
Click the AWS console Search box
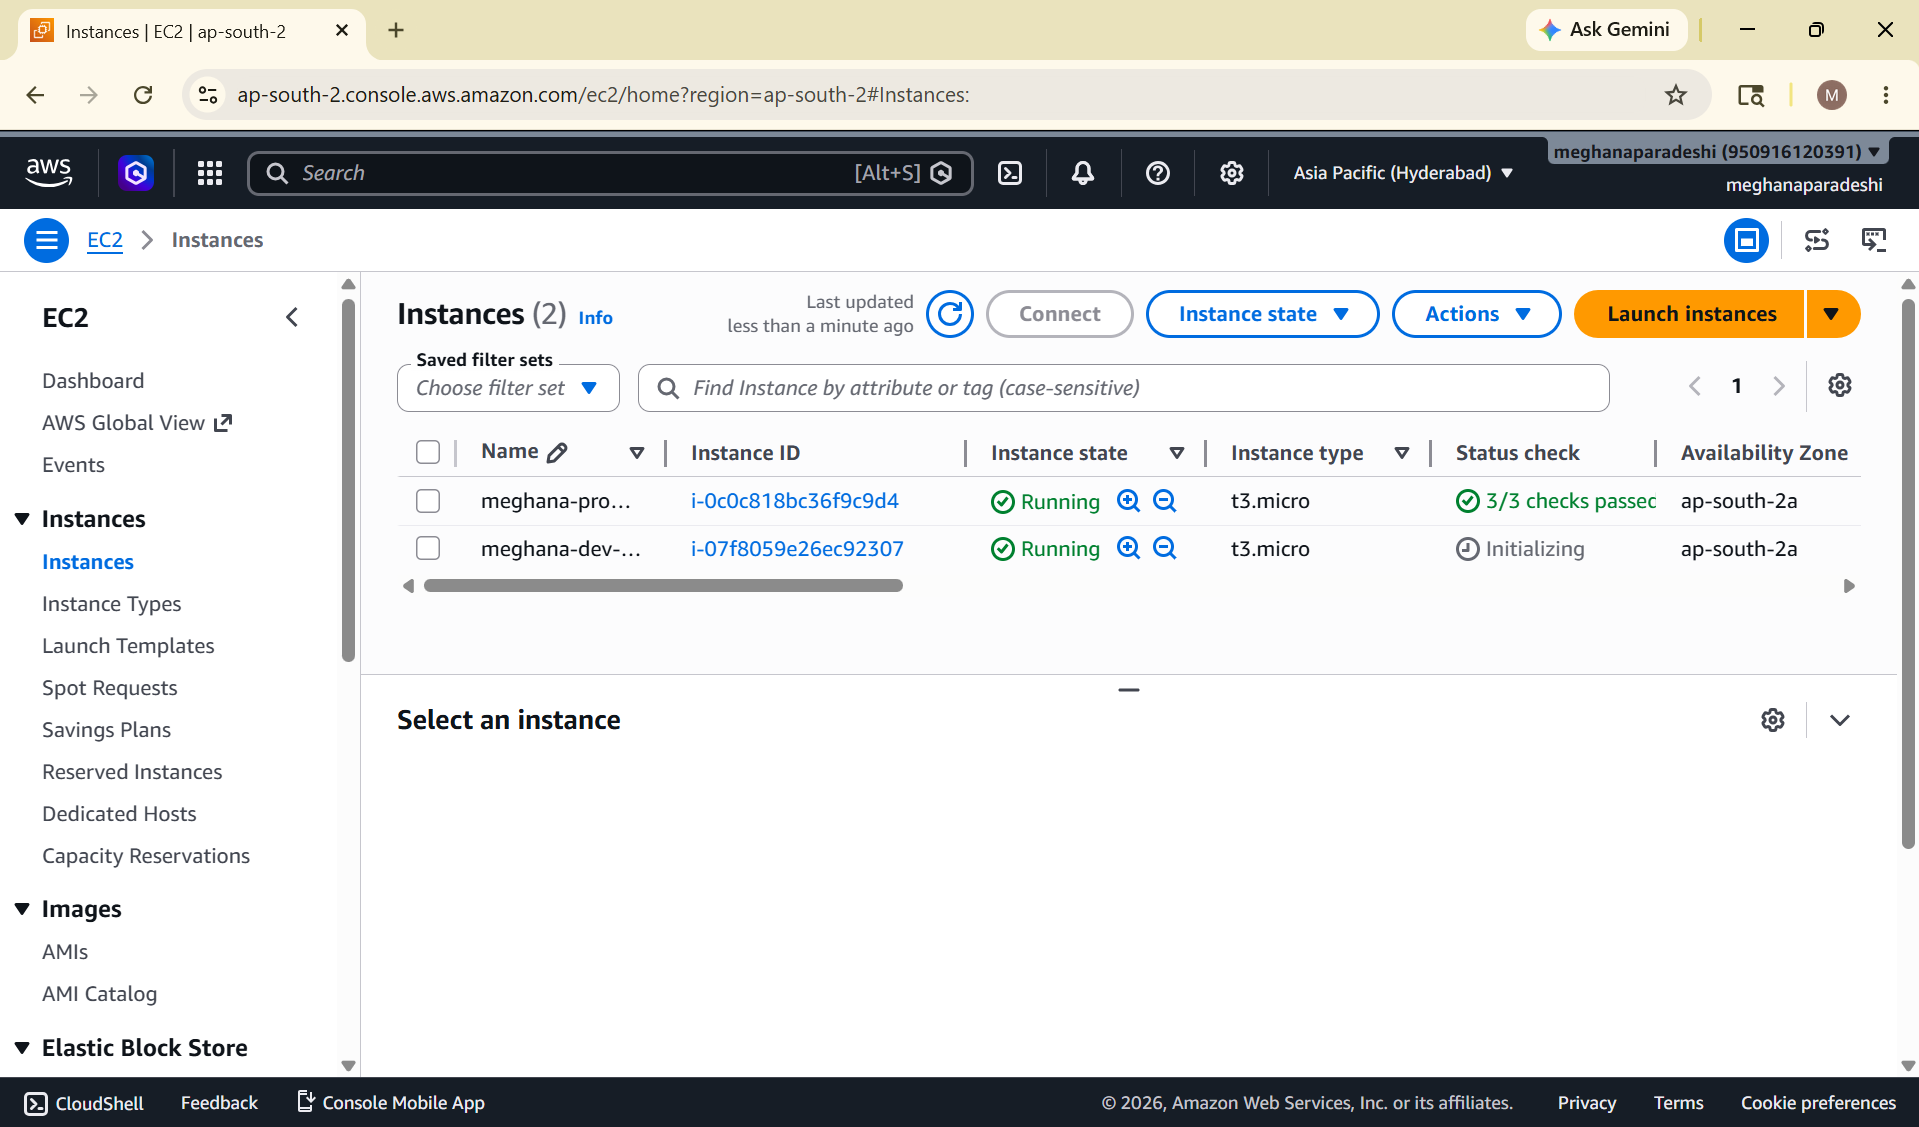(610, 173)
